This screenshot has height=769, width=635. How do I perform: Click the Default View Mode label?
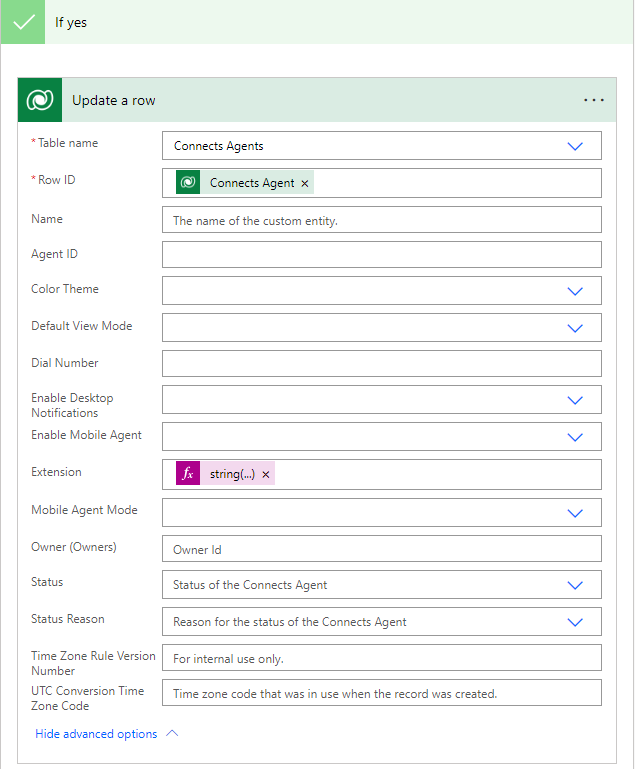coord(81,326)
